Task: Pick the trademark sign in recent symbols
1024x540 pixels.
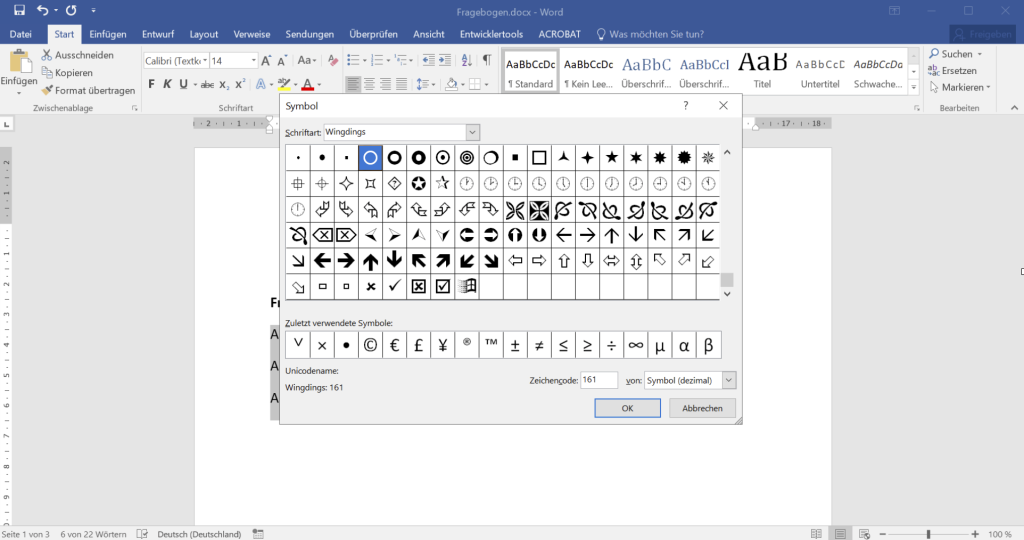Action: point(491,345)
